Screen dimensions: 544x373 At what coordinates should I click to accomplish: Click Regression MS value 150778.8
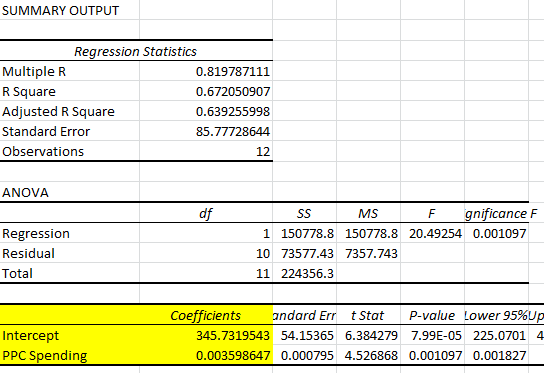368,234
